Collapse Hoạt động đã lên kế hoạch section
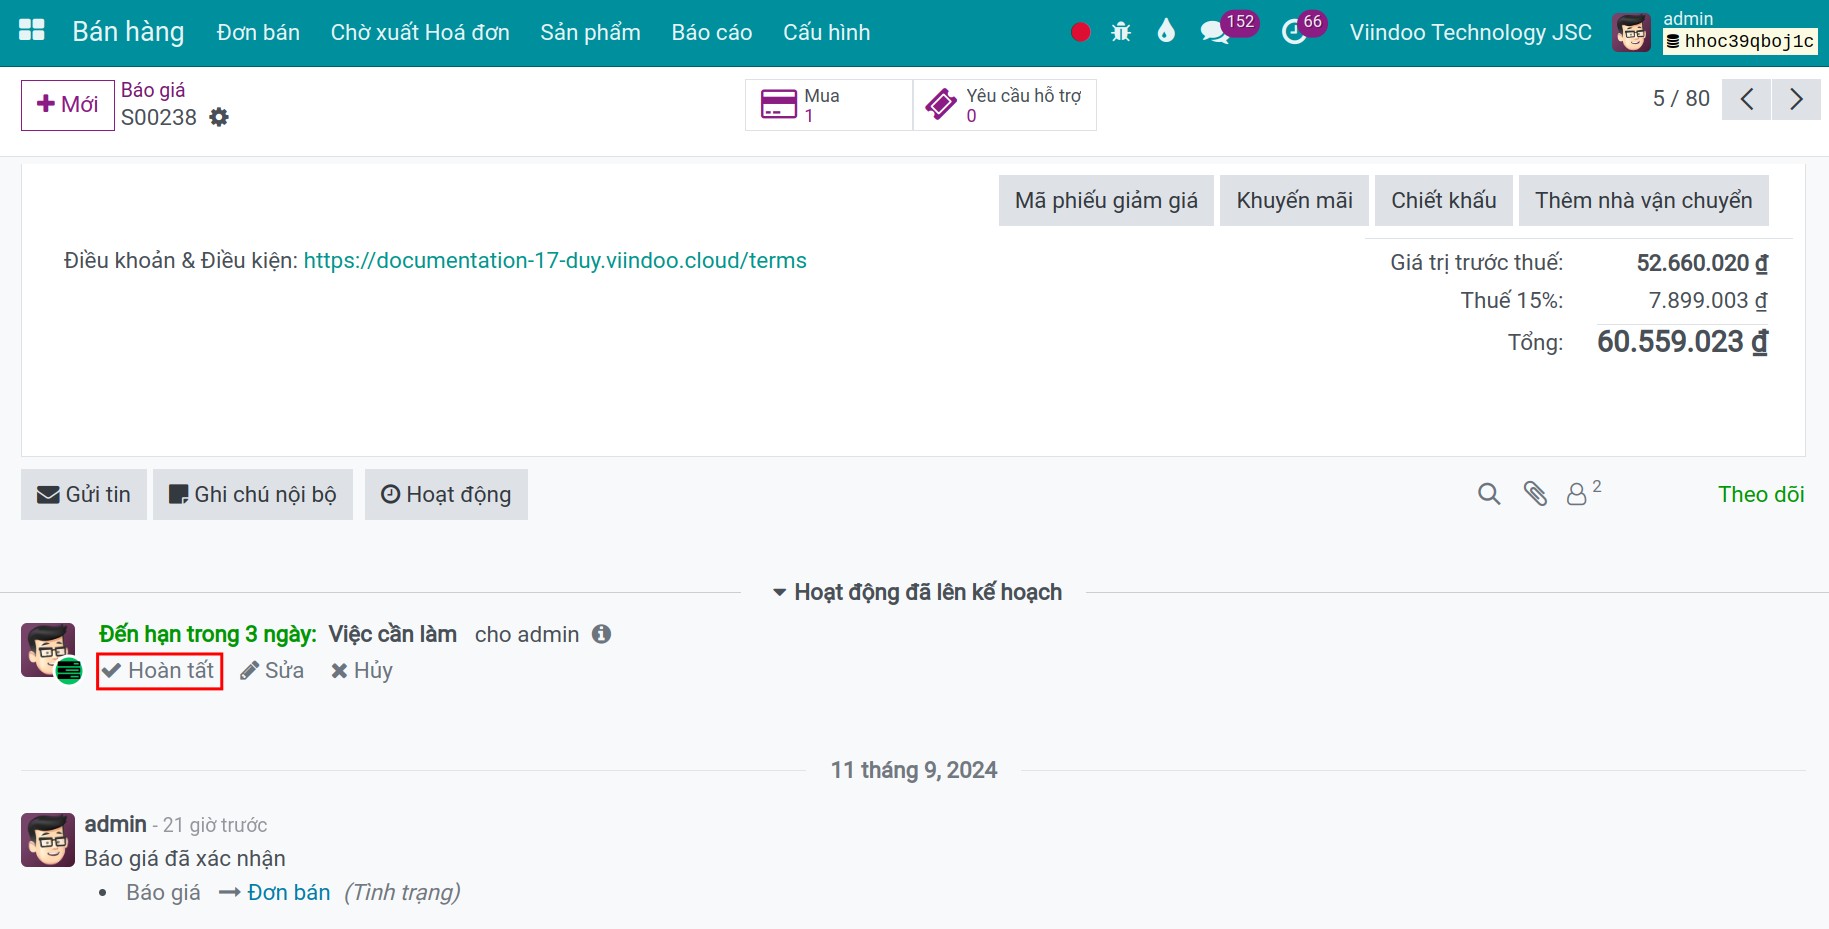Screen dimensions: 1829x929 coord(917,592)
